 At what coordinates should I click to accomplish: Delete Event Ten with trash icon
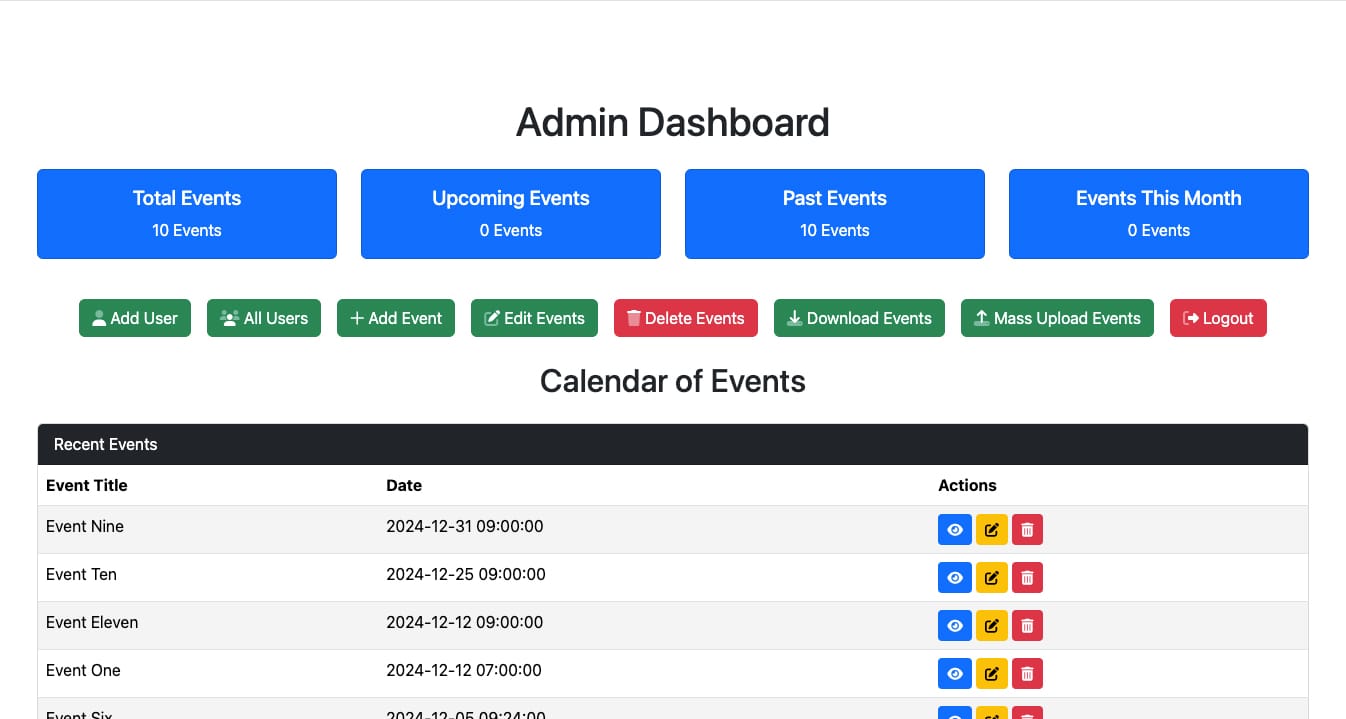1027,578
